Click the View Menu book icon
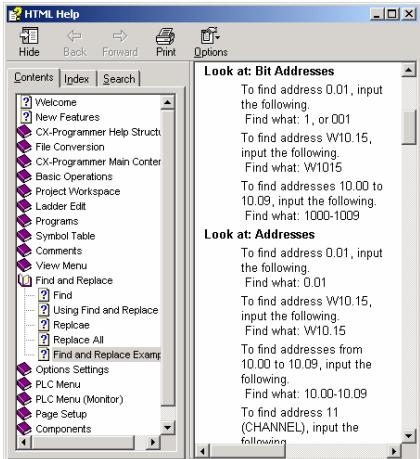 coord(24,265)
